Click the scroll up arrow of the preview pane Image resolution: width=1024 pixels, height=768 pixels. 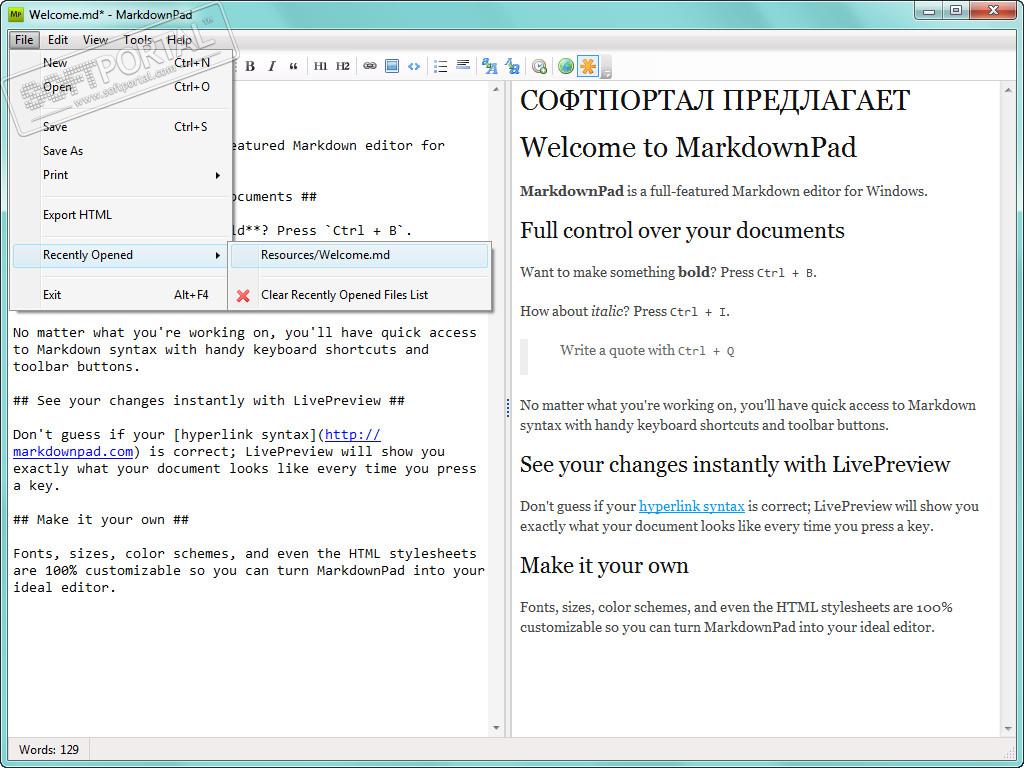coord(1008,89)
